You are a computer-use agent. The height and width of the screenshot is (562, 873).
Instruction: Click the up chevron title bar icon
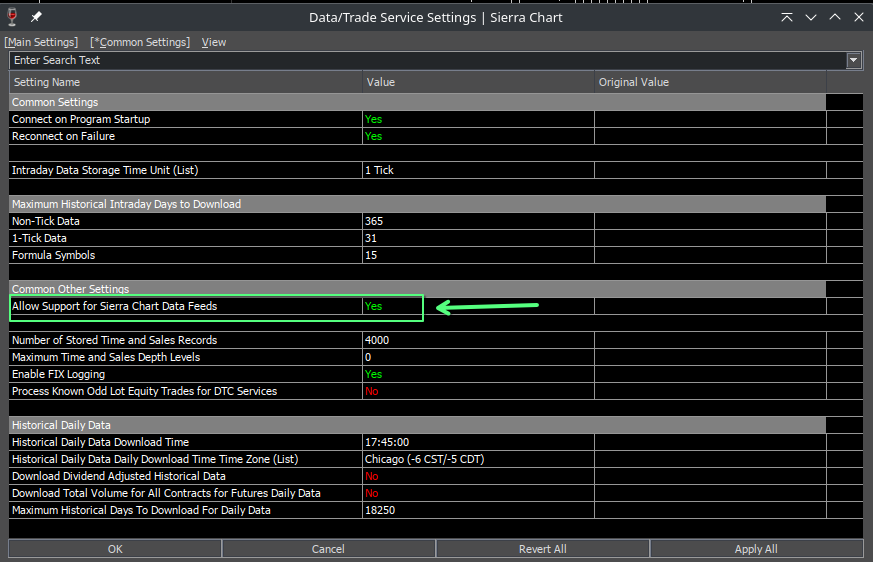tap(835, 17)
